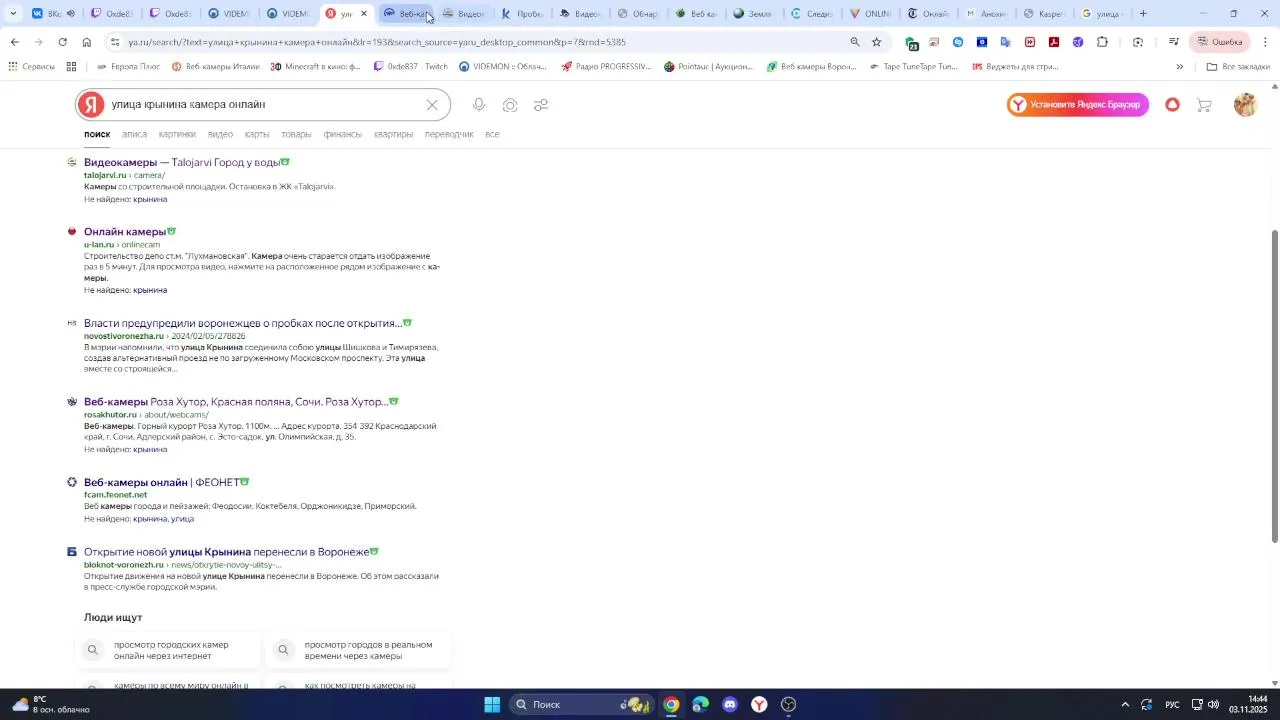Open the 'Онлайн камеры' u-lan.ru result
The height and width of the screenshot is (720, 1280).
click(125, 232)
